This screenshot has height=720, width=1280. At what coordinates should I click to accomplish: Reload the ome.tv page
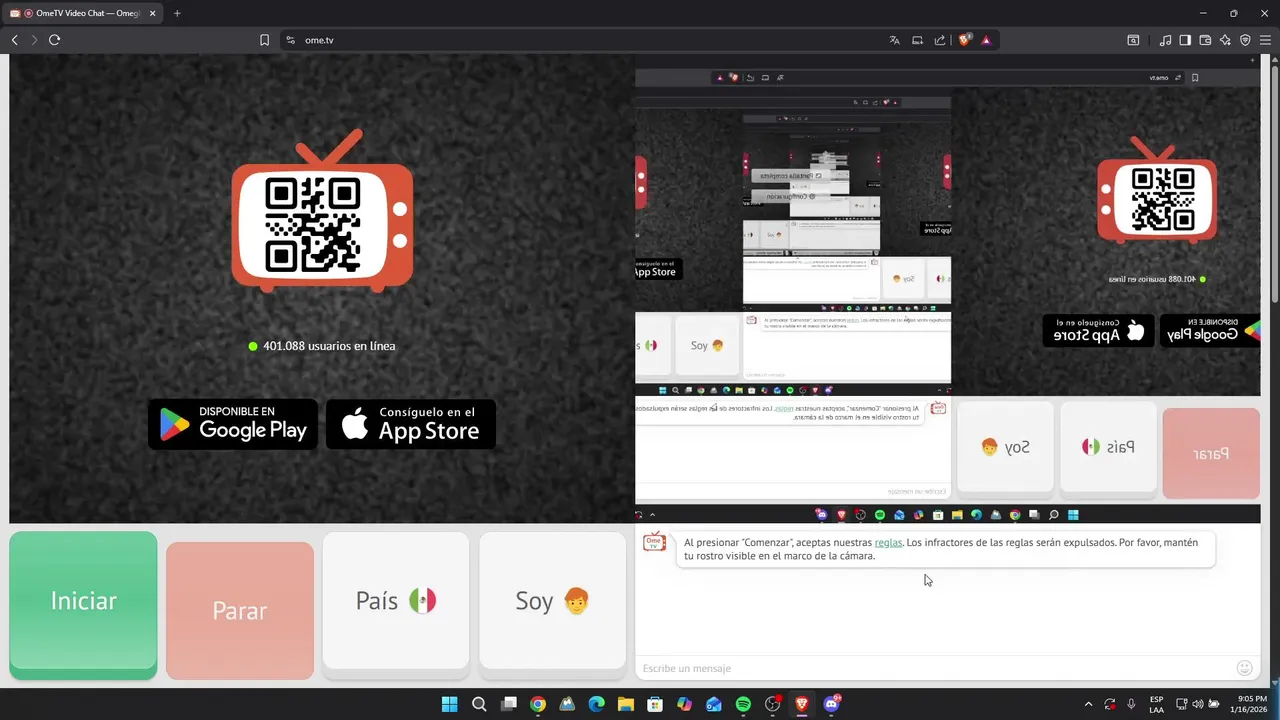(54, 40)
